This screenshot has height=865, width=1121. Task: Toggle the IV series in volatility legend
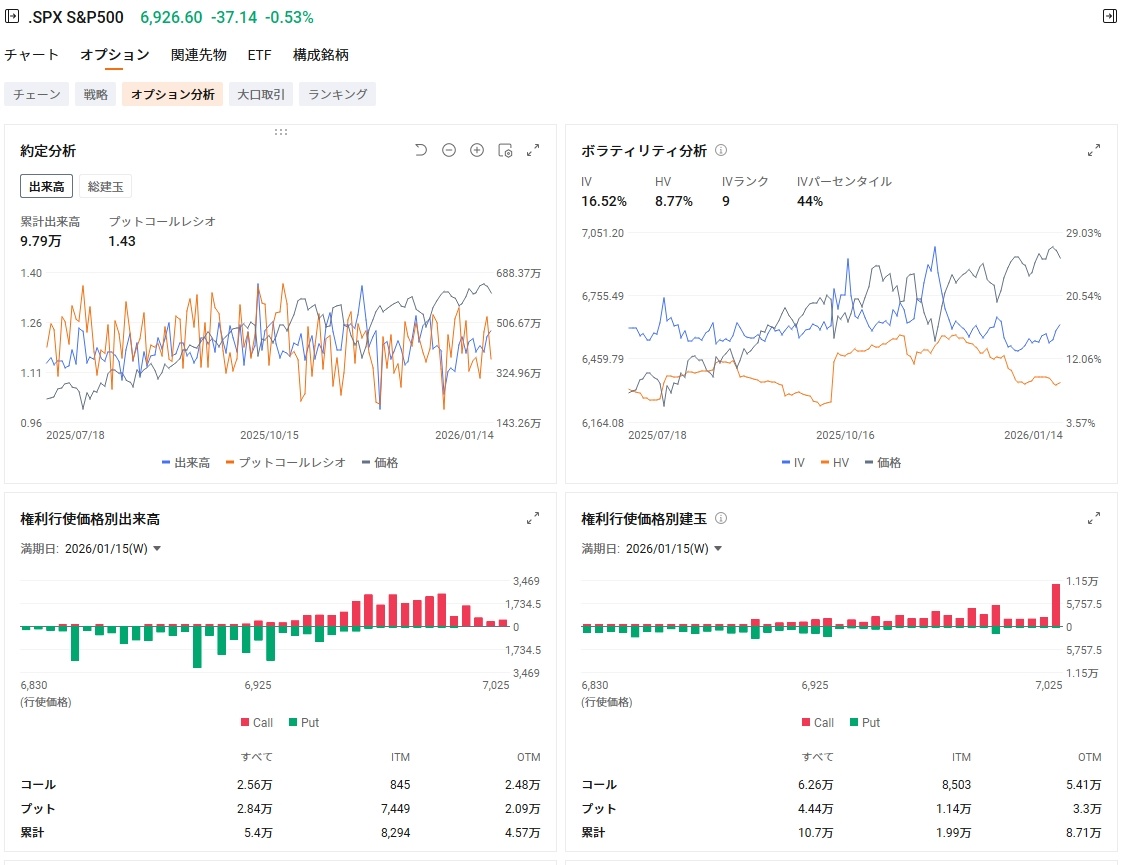pos(794,463)
